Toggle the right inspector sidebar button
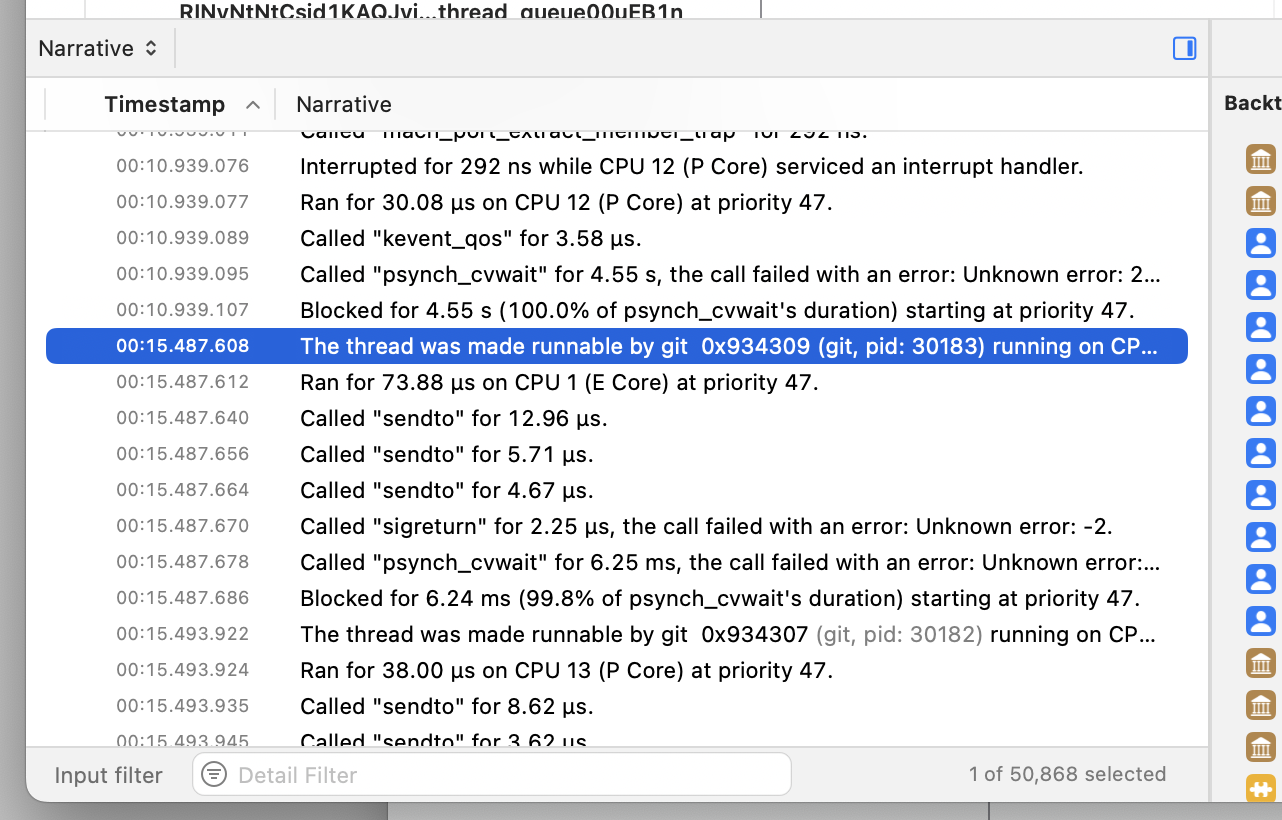Viewport: 1282px width, 820px height. [1184, 48]
